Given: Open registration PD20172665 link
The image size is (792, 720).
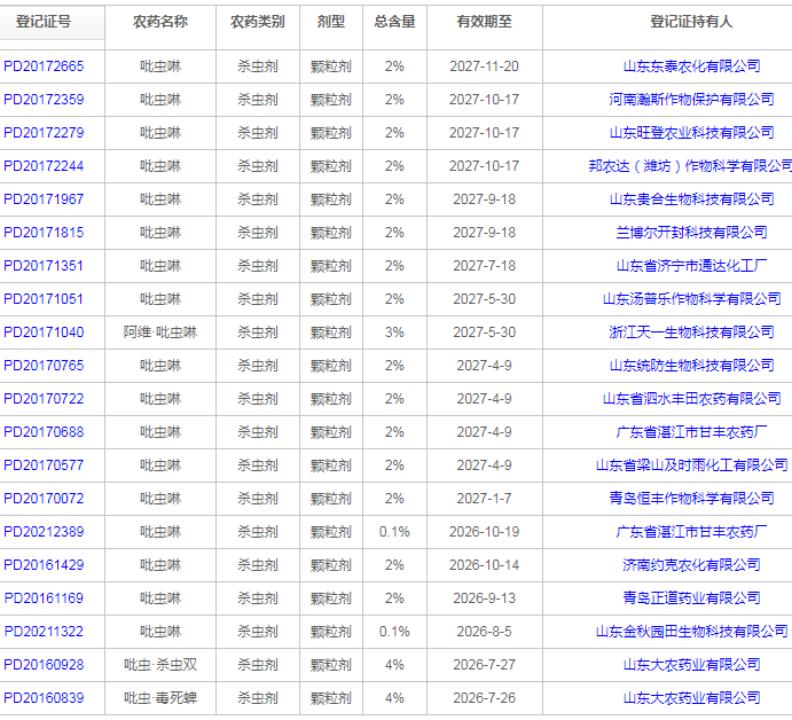Looking at the screenshot, I should pos(43,66).
